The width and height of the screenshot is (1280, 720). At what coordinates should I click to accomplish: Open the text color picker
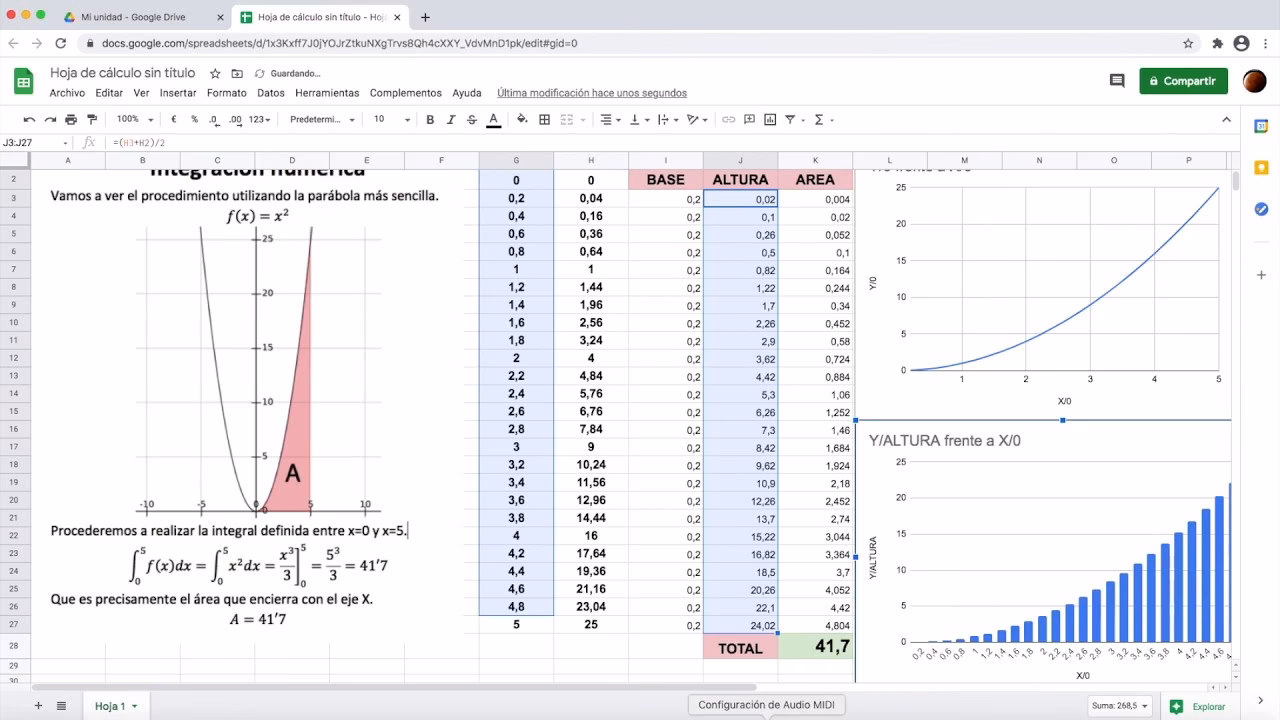pyautogui.click(x=491, y=119)
